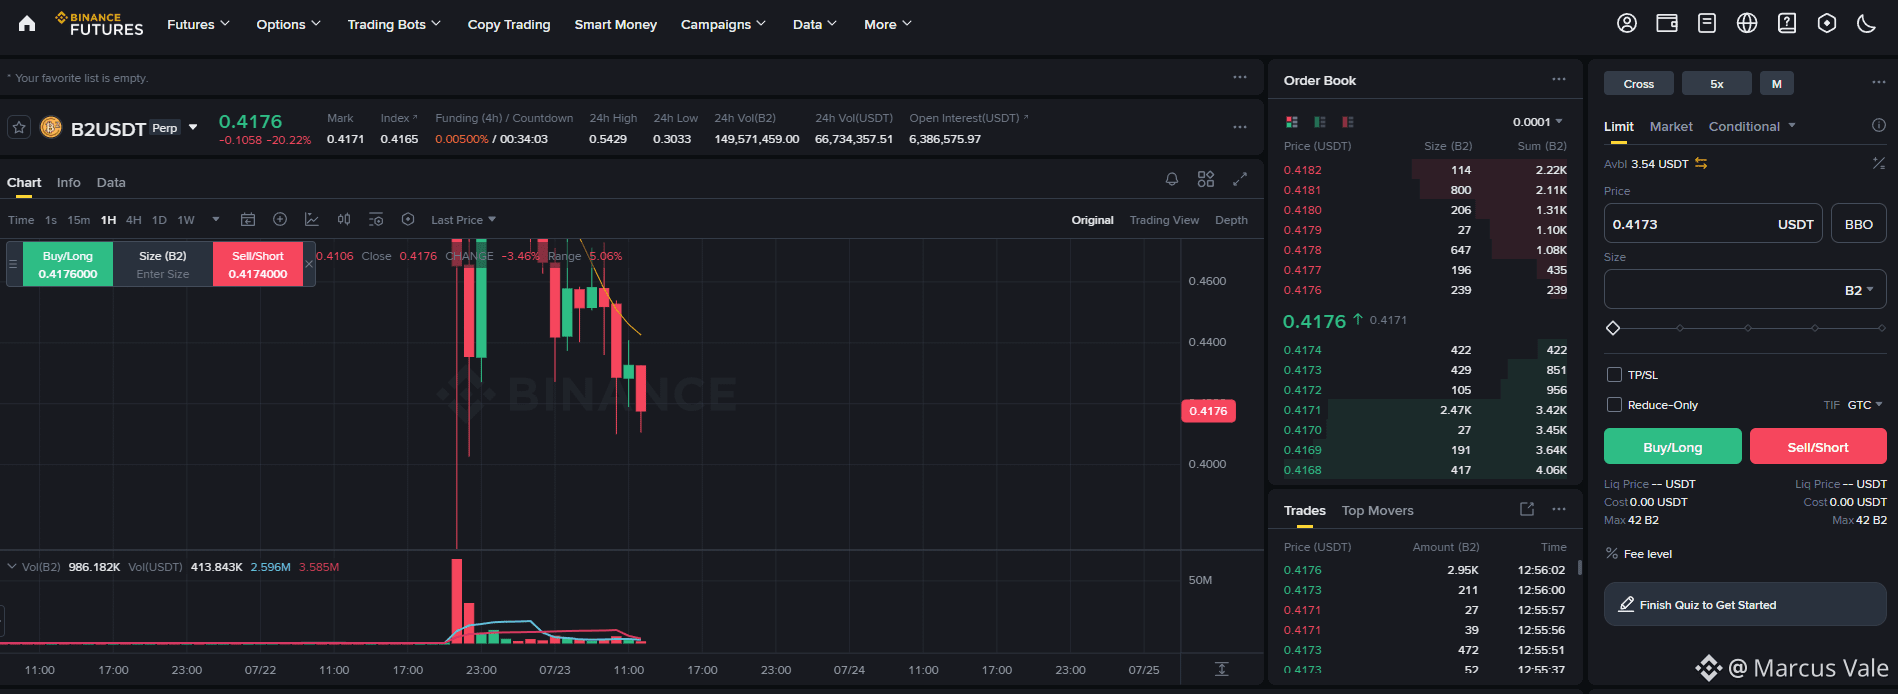Open the Last Price dropdown
The height and width of the screenshot is (694, 1898).
(x=463, y=220)
